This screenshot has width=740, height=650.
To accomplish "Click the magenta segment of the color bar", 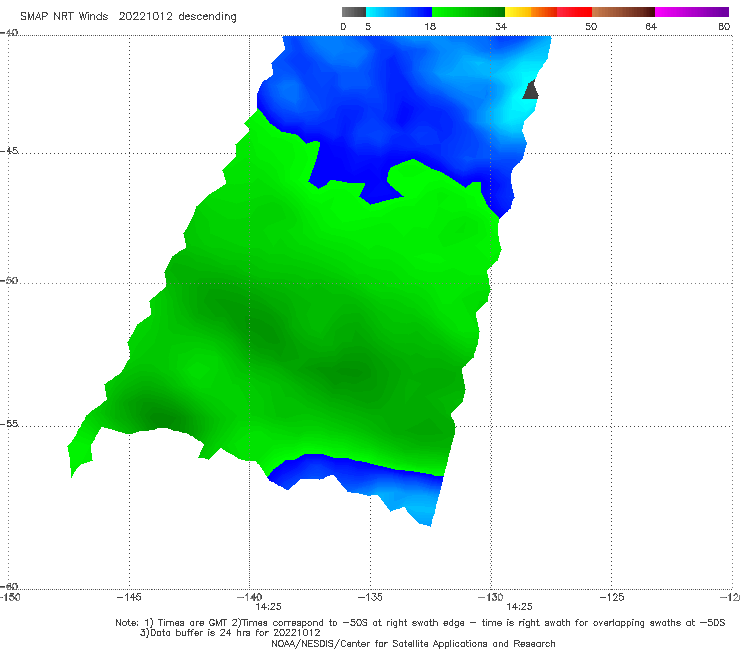I will pos(692,12).
